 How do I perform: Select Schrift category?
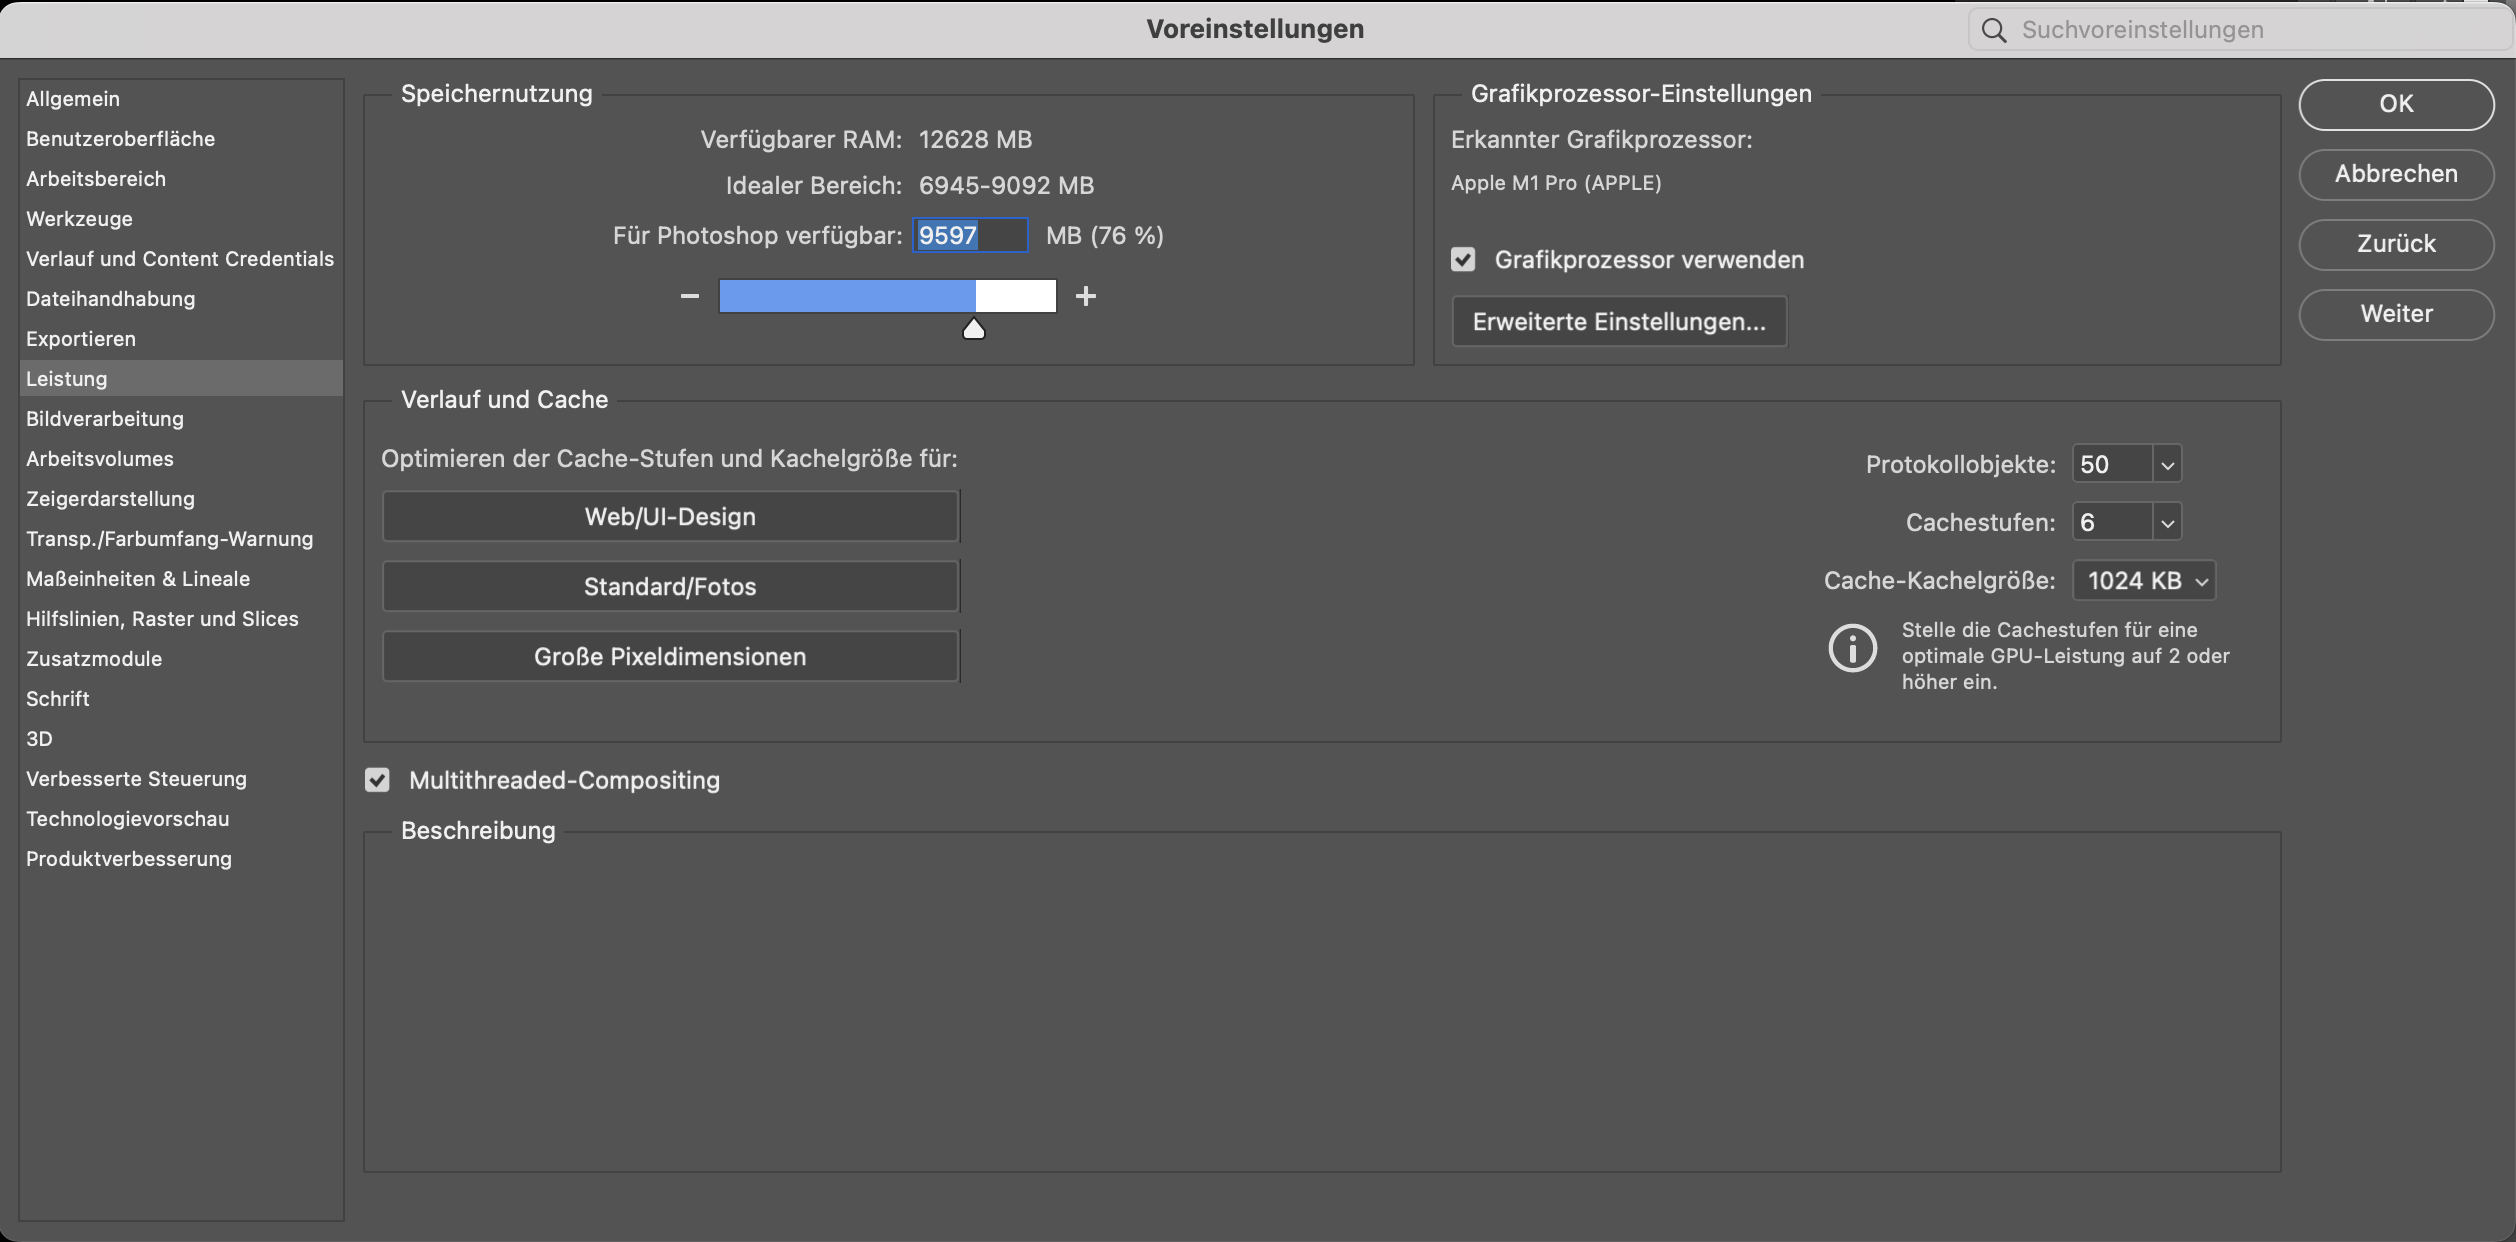click(x=181, y=699)
